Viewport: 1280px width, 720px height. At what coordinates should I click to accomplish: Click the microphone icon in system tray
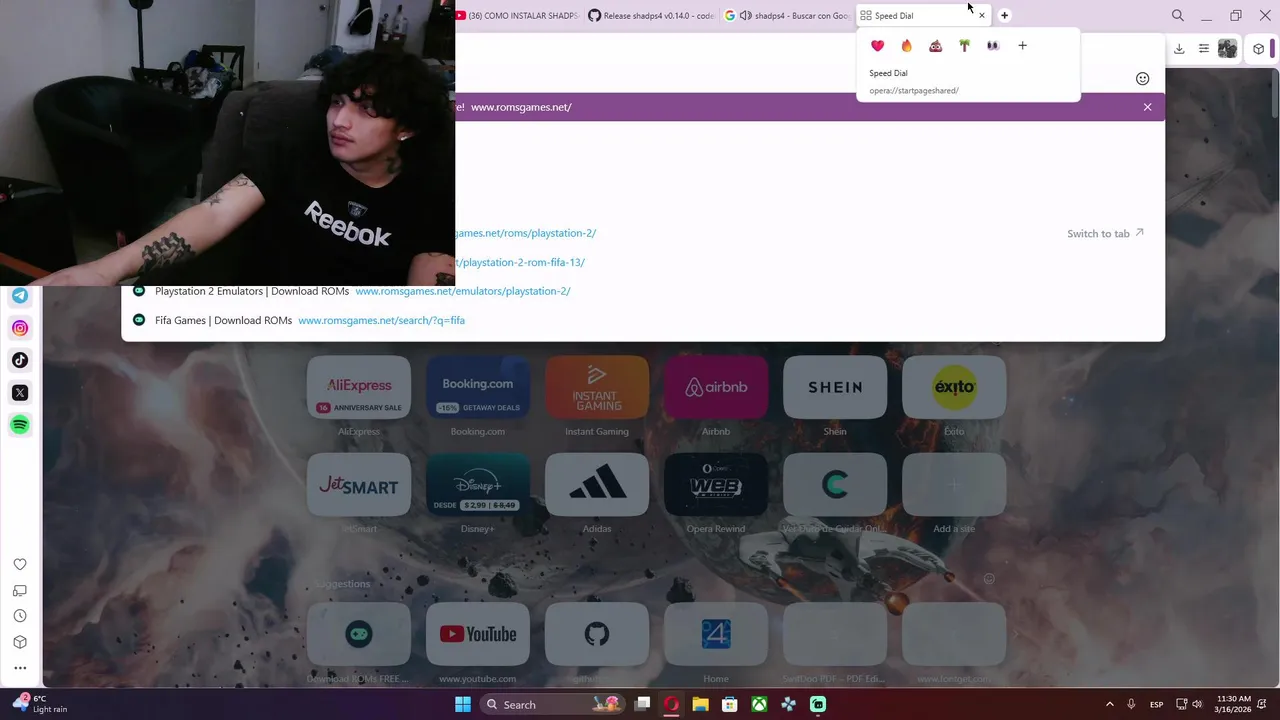[x=1131, y=705]
